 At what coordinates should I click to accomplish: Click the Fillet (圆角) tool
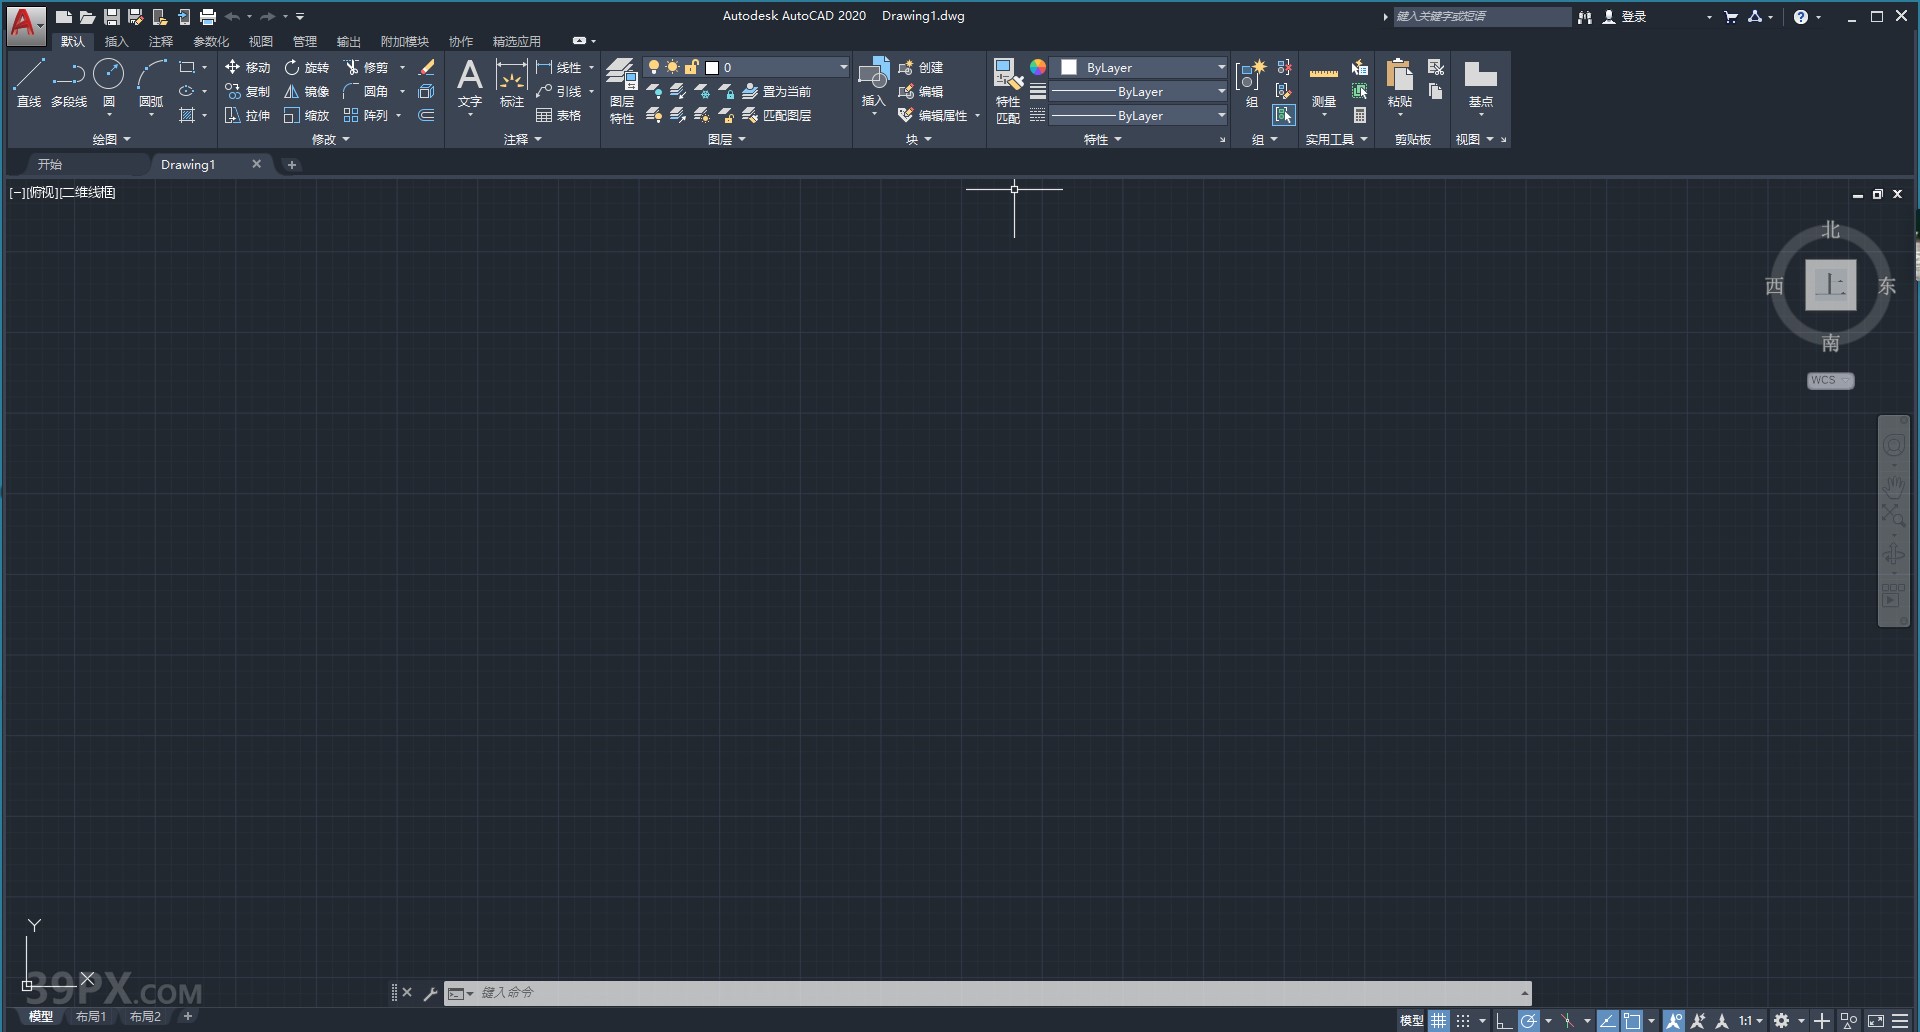[366, 91]
